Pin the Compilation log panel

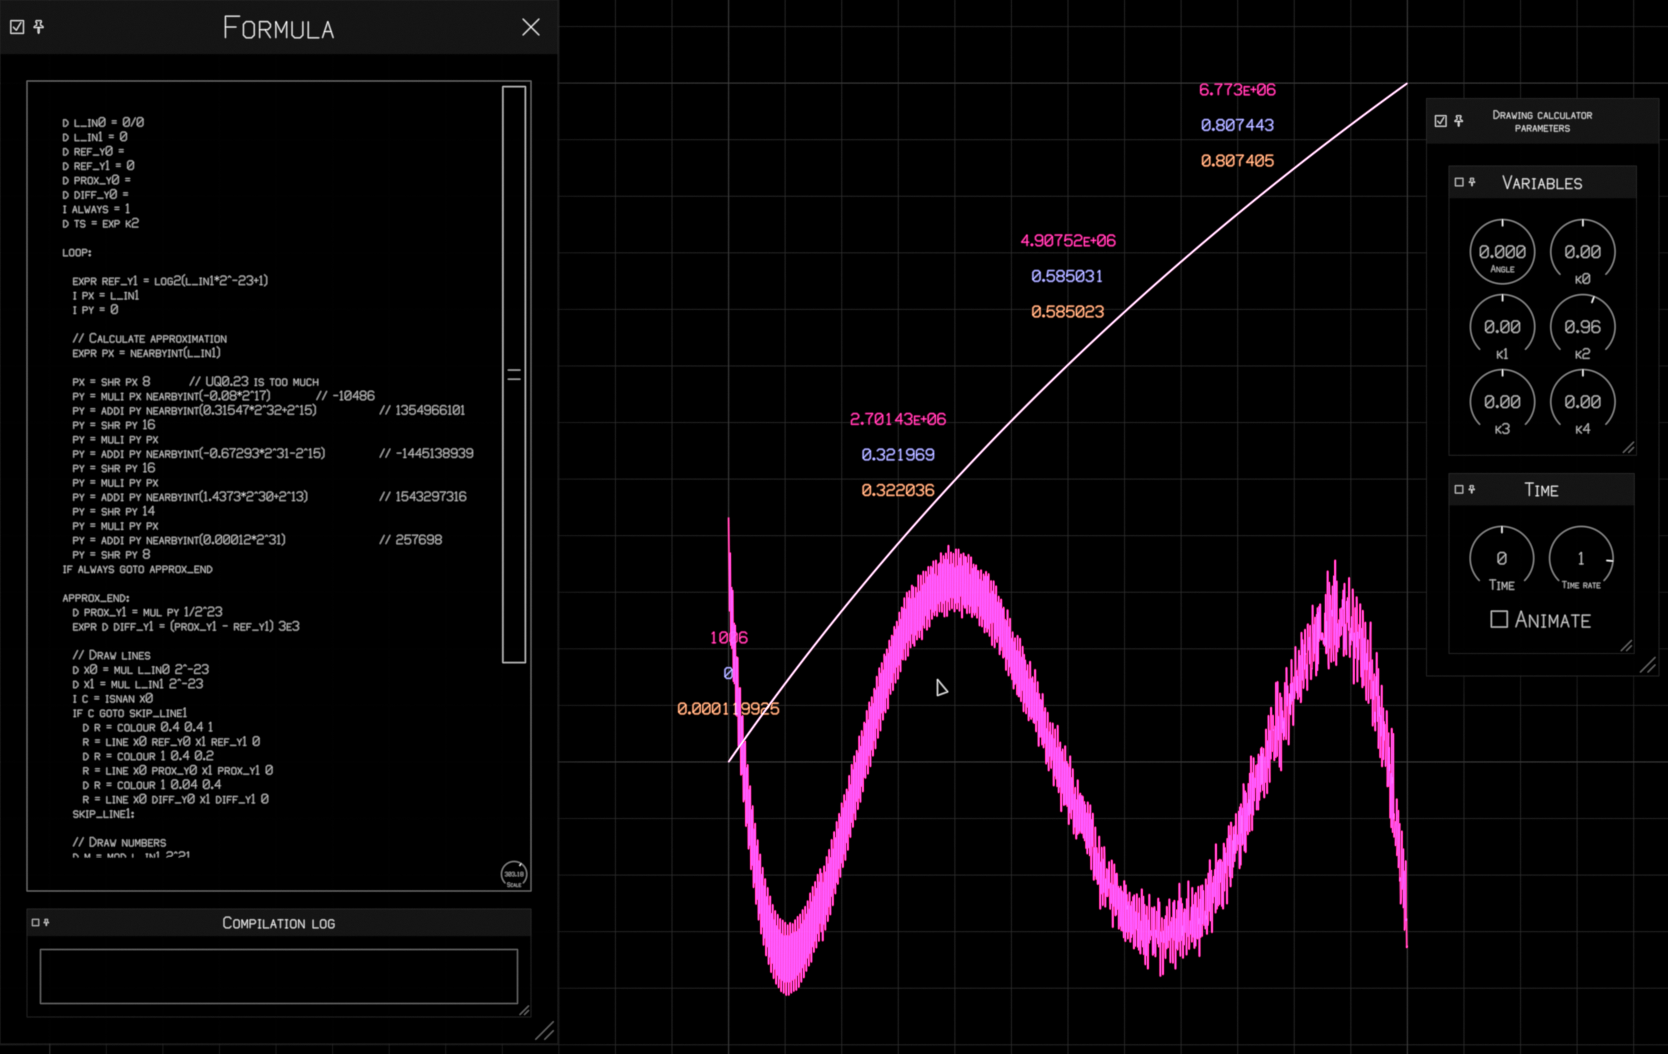[x=46, y=922]
